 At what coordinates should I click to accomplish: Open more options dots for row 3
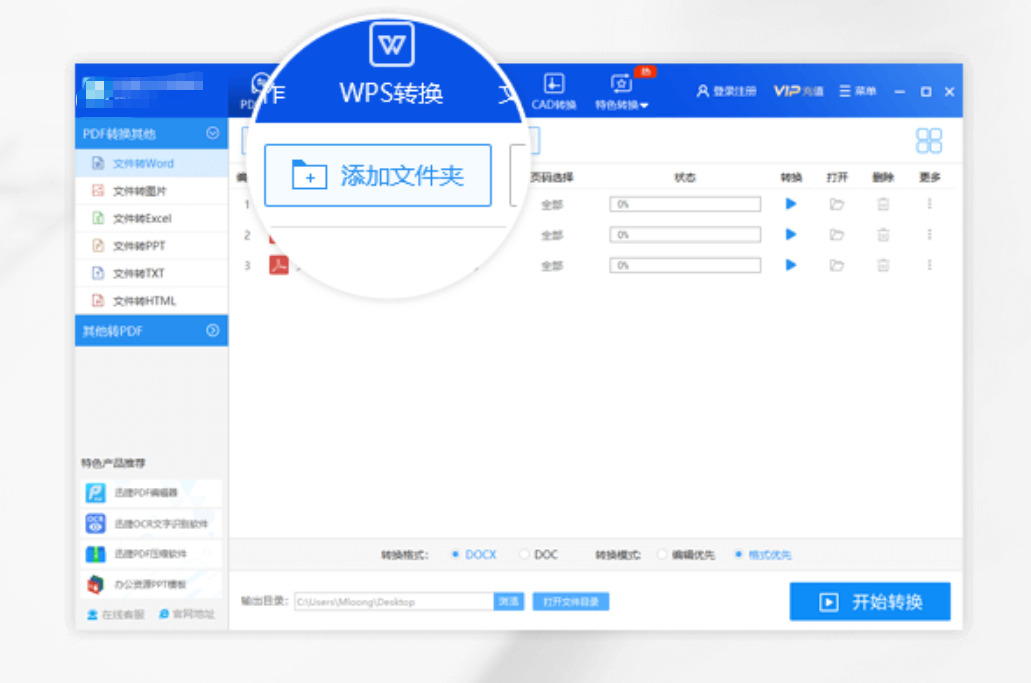coord(929,265)
